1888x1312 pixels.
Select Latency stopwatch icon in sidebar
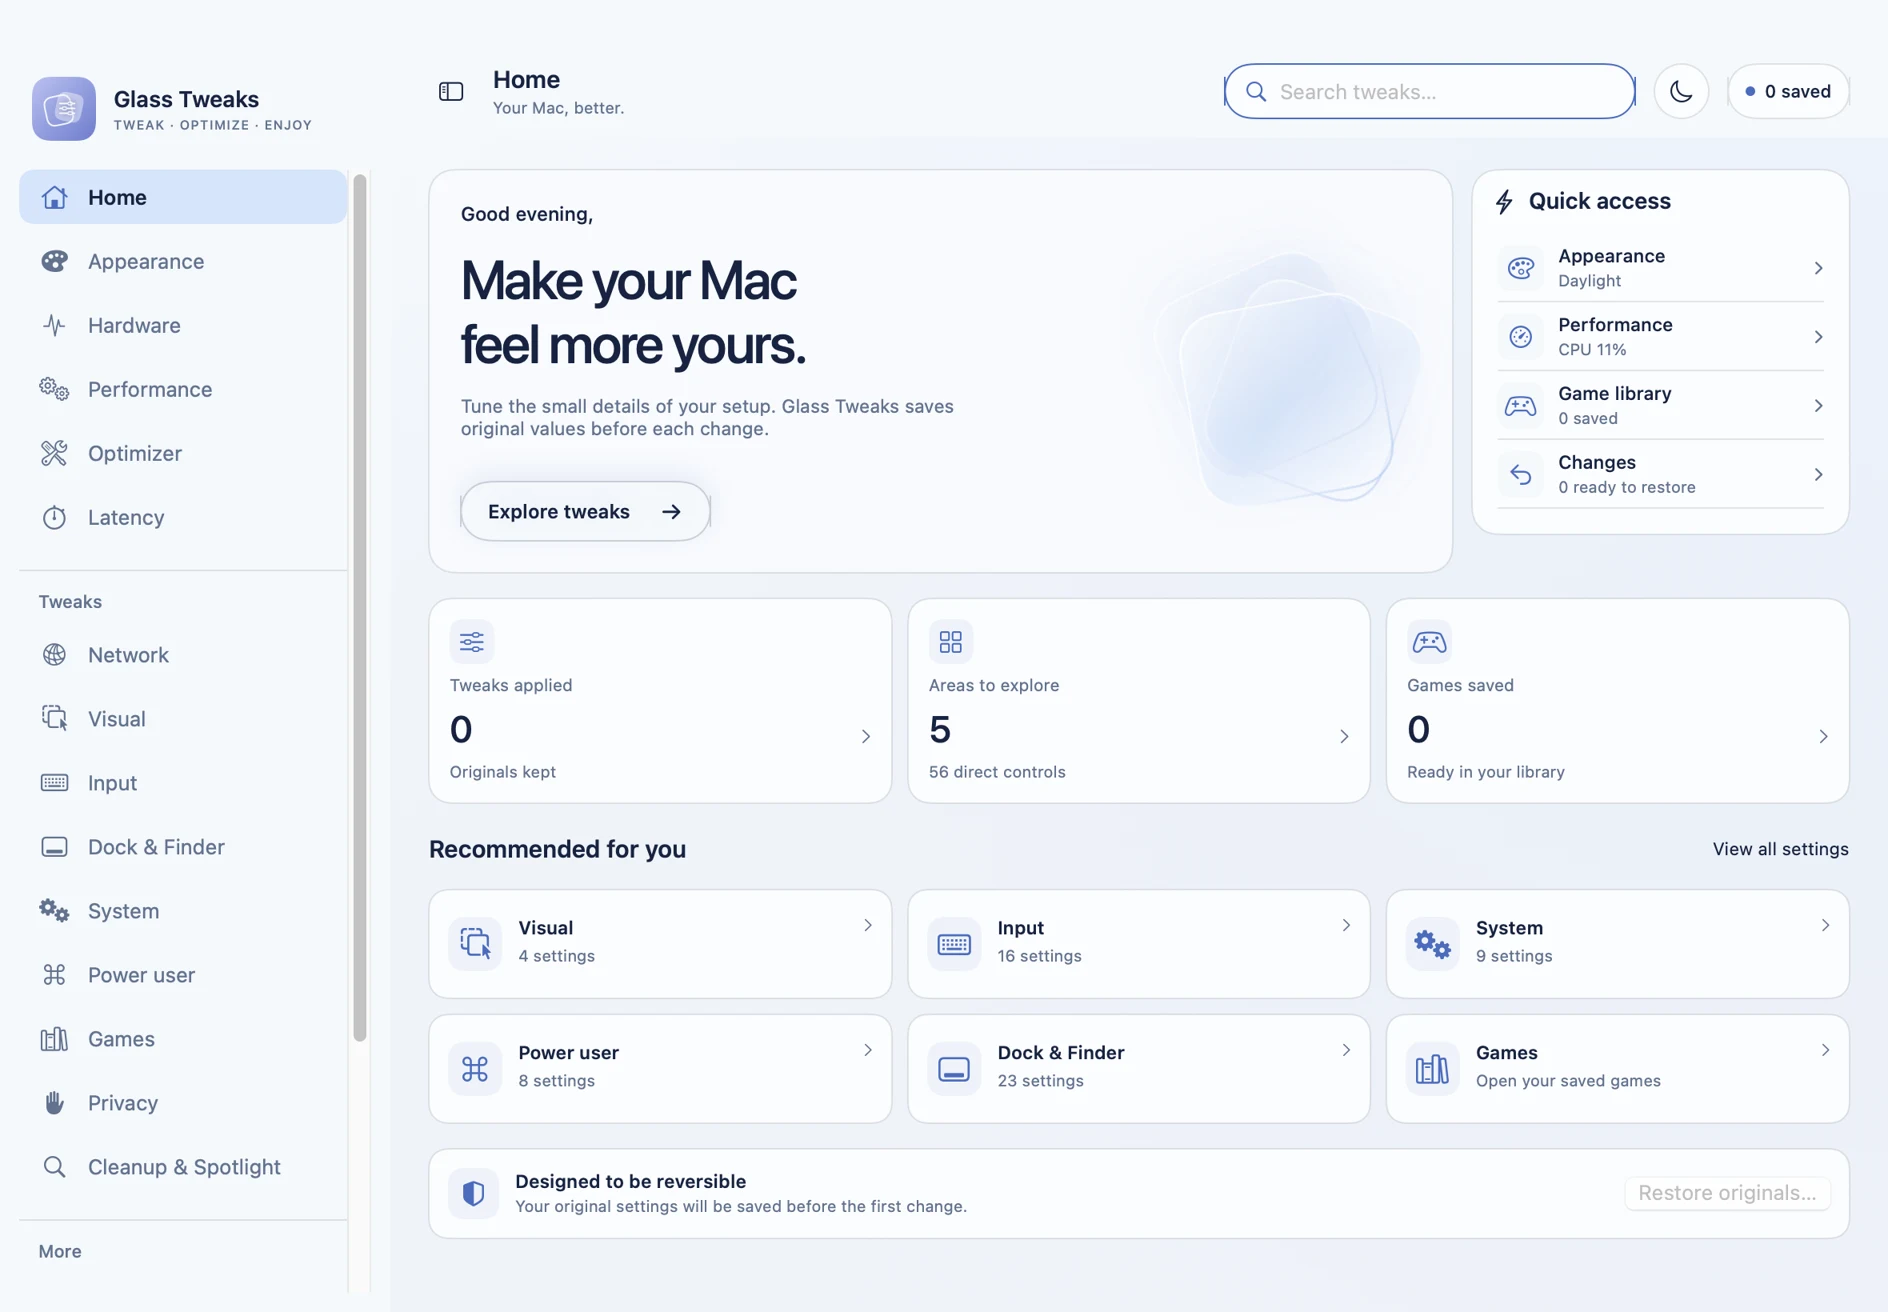coord(54,517)
